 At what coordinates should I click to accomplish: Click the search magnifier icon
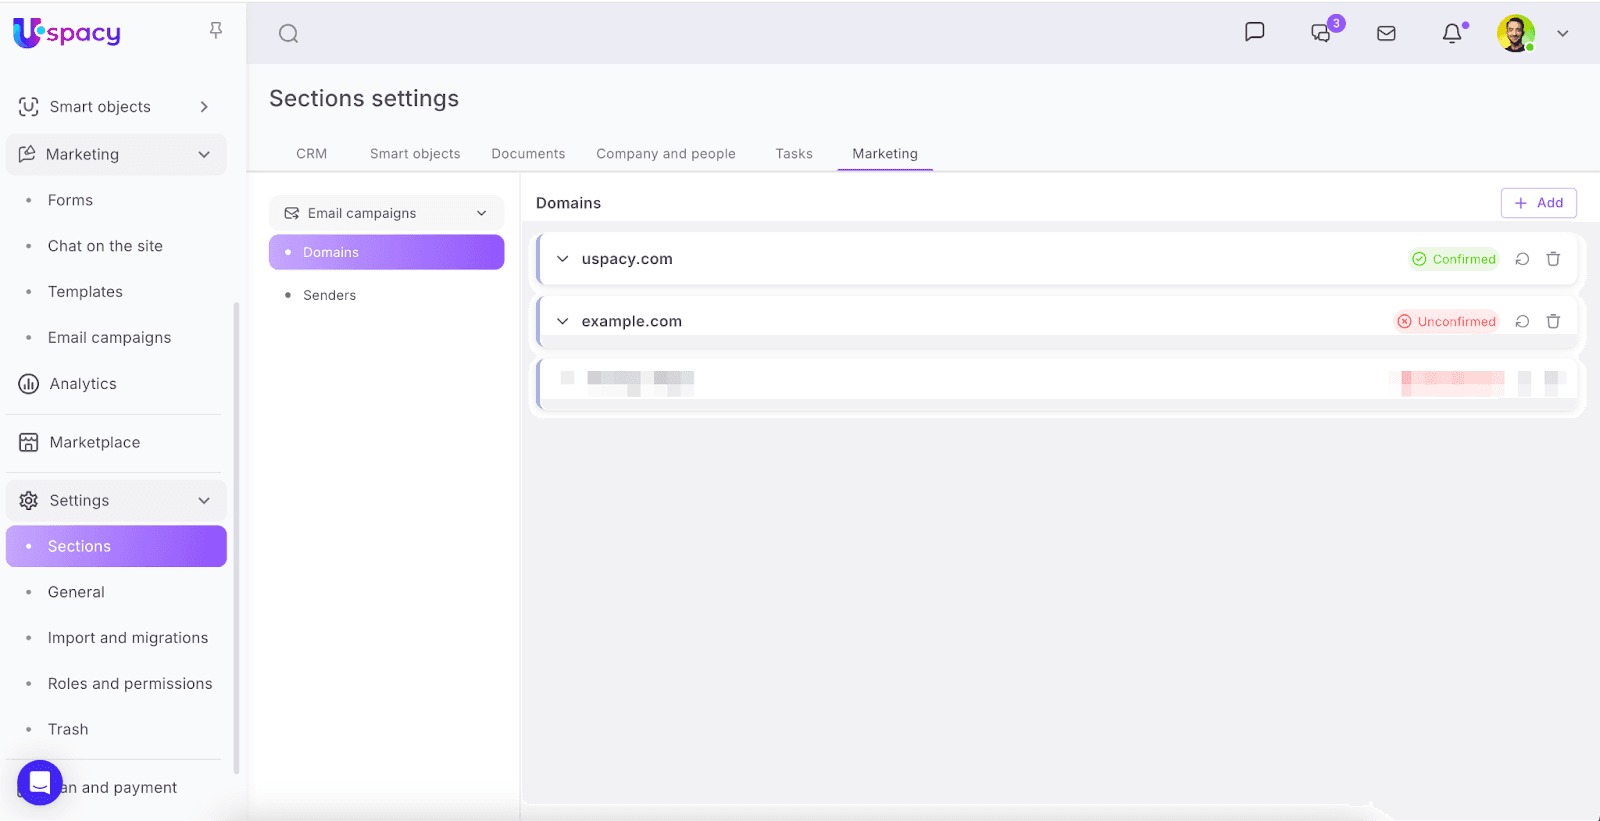coord(288,34)
